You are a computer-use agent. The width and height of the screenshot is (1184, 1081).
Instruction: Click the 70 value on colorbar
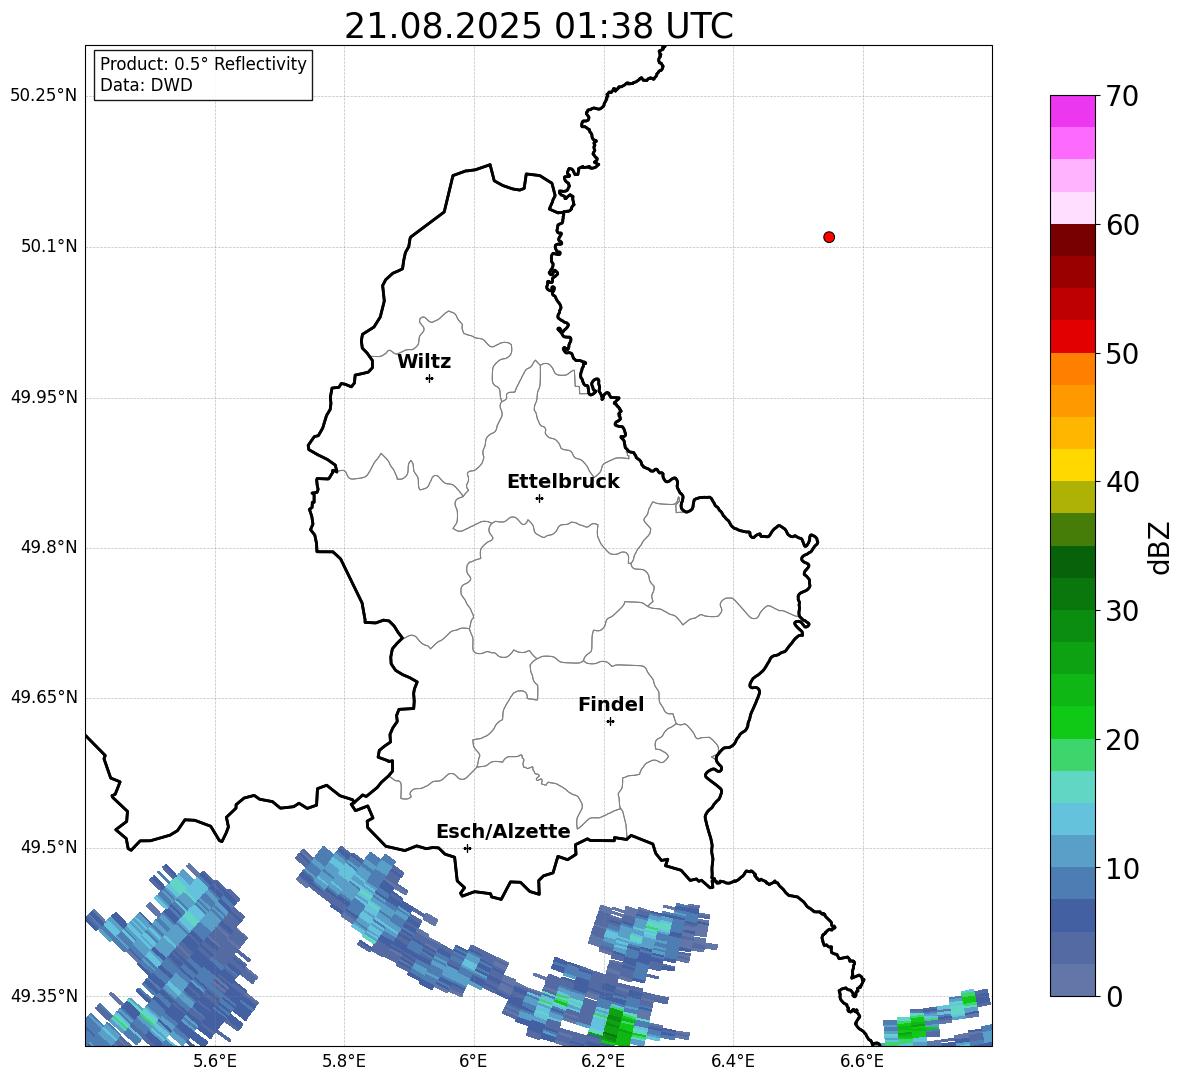click(1122, 97)
